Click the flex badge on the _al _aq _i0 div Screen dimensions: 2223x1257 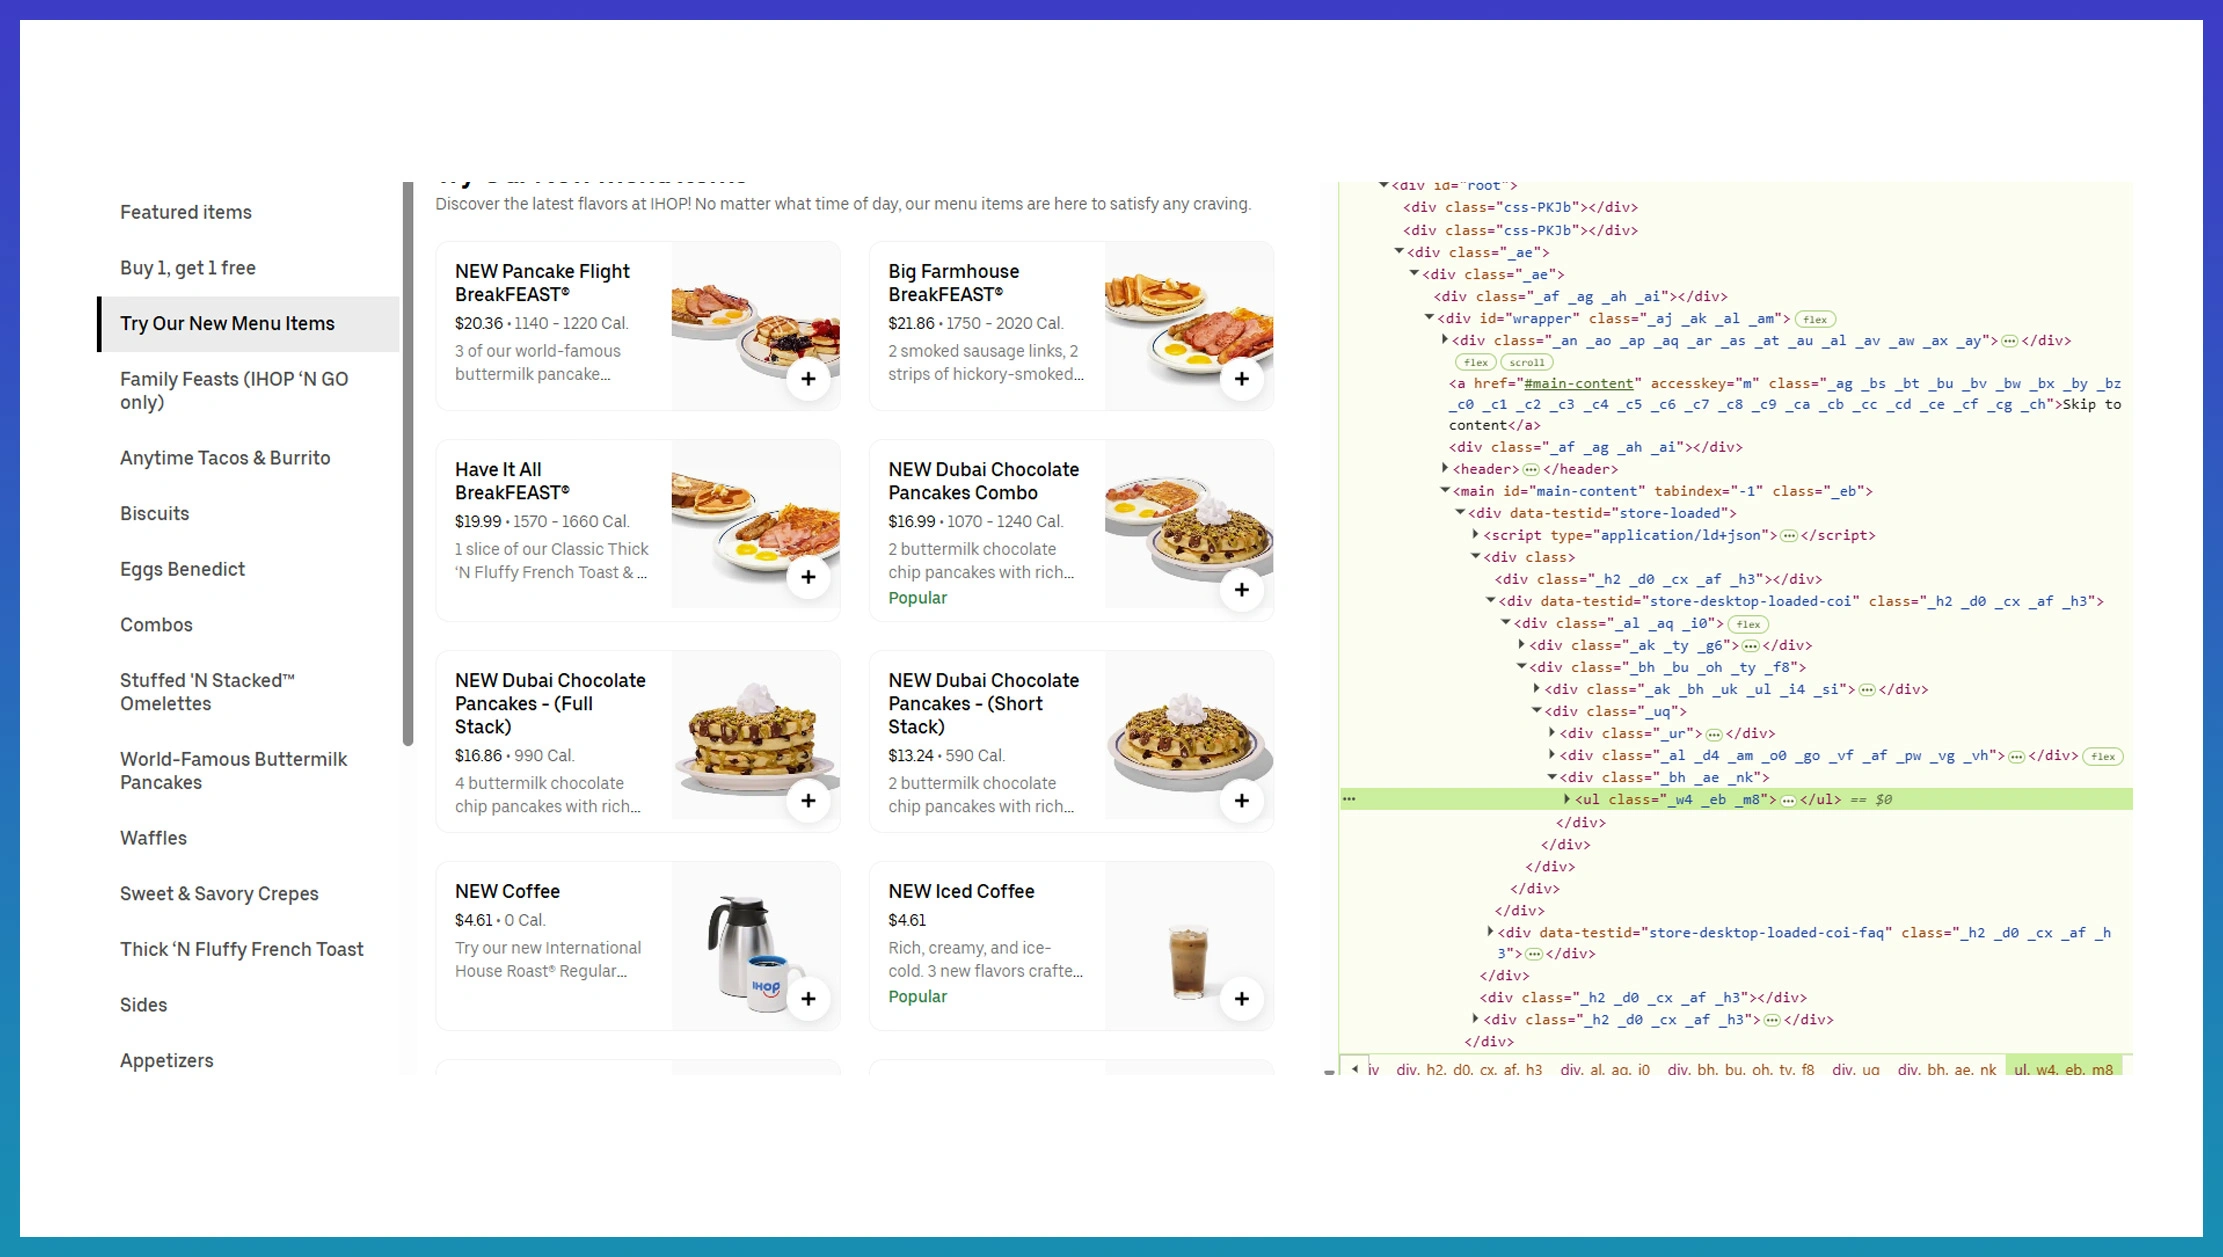click(1748, 625)
